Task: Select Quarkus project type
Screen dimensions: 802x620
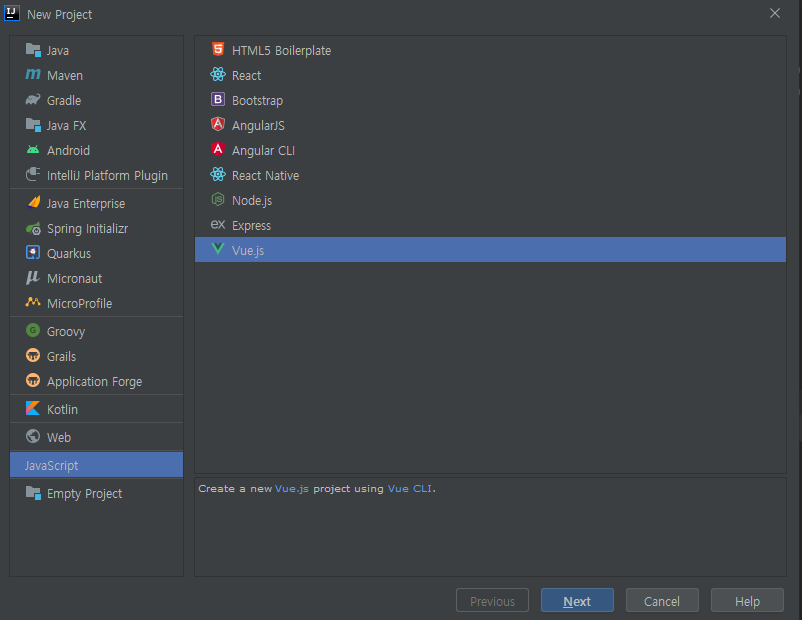Action: (x=96, y=254)
